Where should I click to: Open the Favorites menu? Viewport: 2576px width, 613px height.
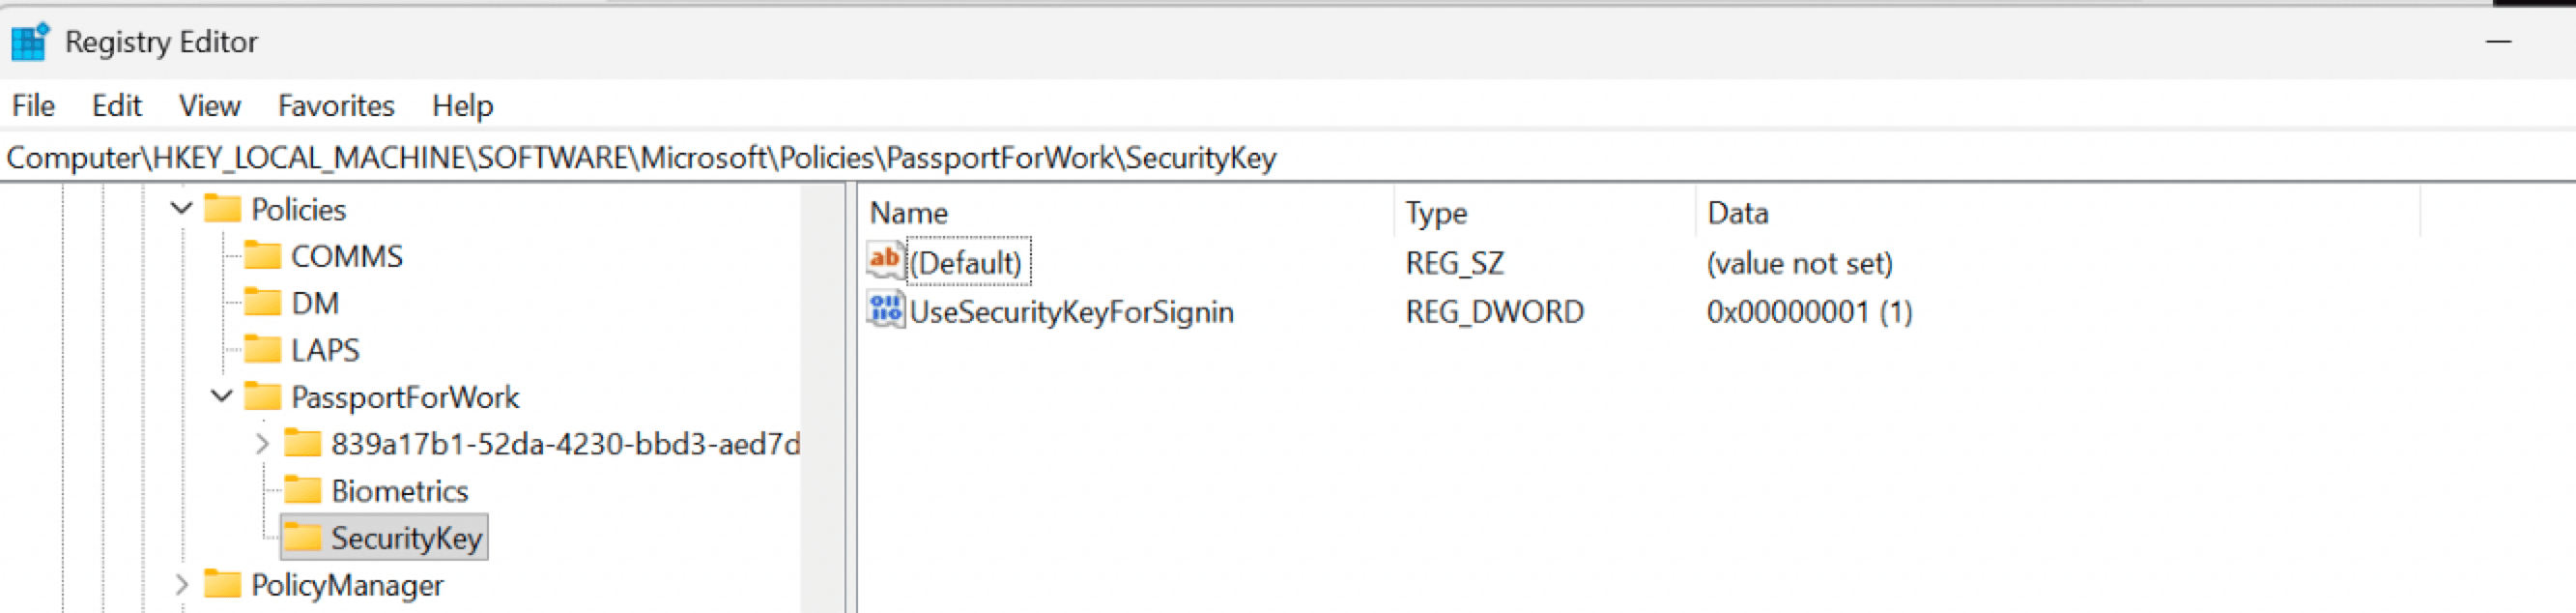pyautogui.click(x=336, y=106)
